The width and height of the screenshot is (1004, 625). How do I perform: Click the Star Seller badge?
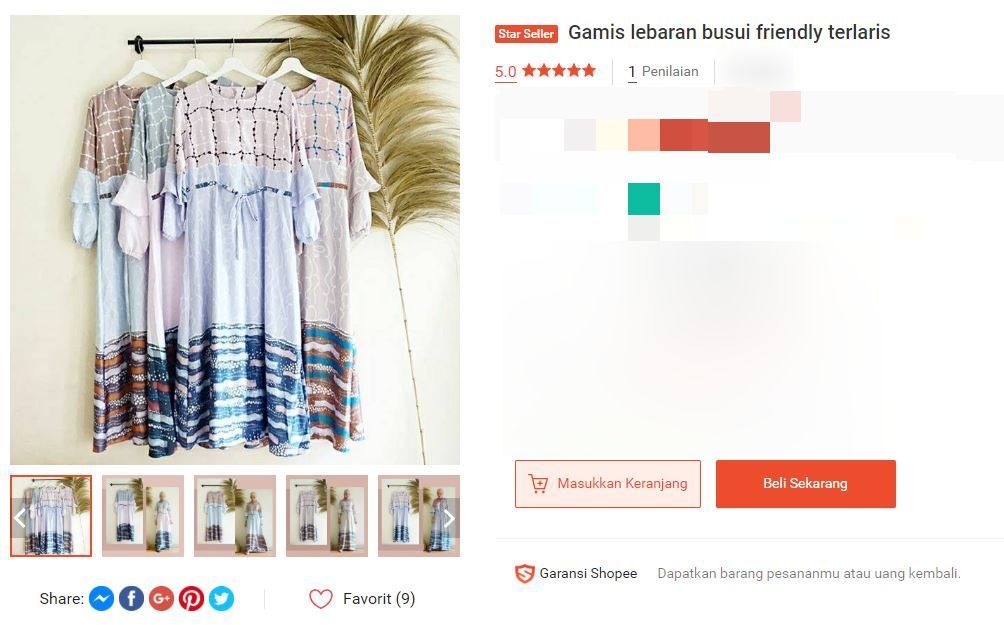tap(526, 34)
